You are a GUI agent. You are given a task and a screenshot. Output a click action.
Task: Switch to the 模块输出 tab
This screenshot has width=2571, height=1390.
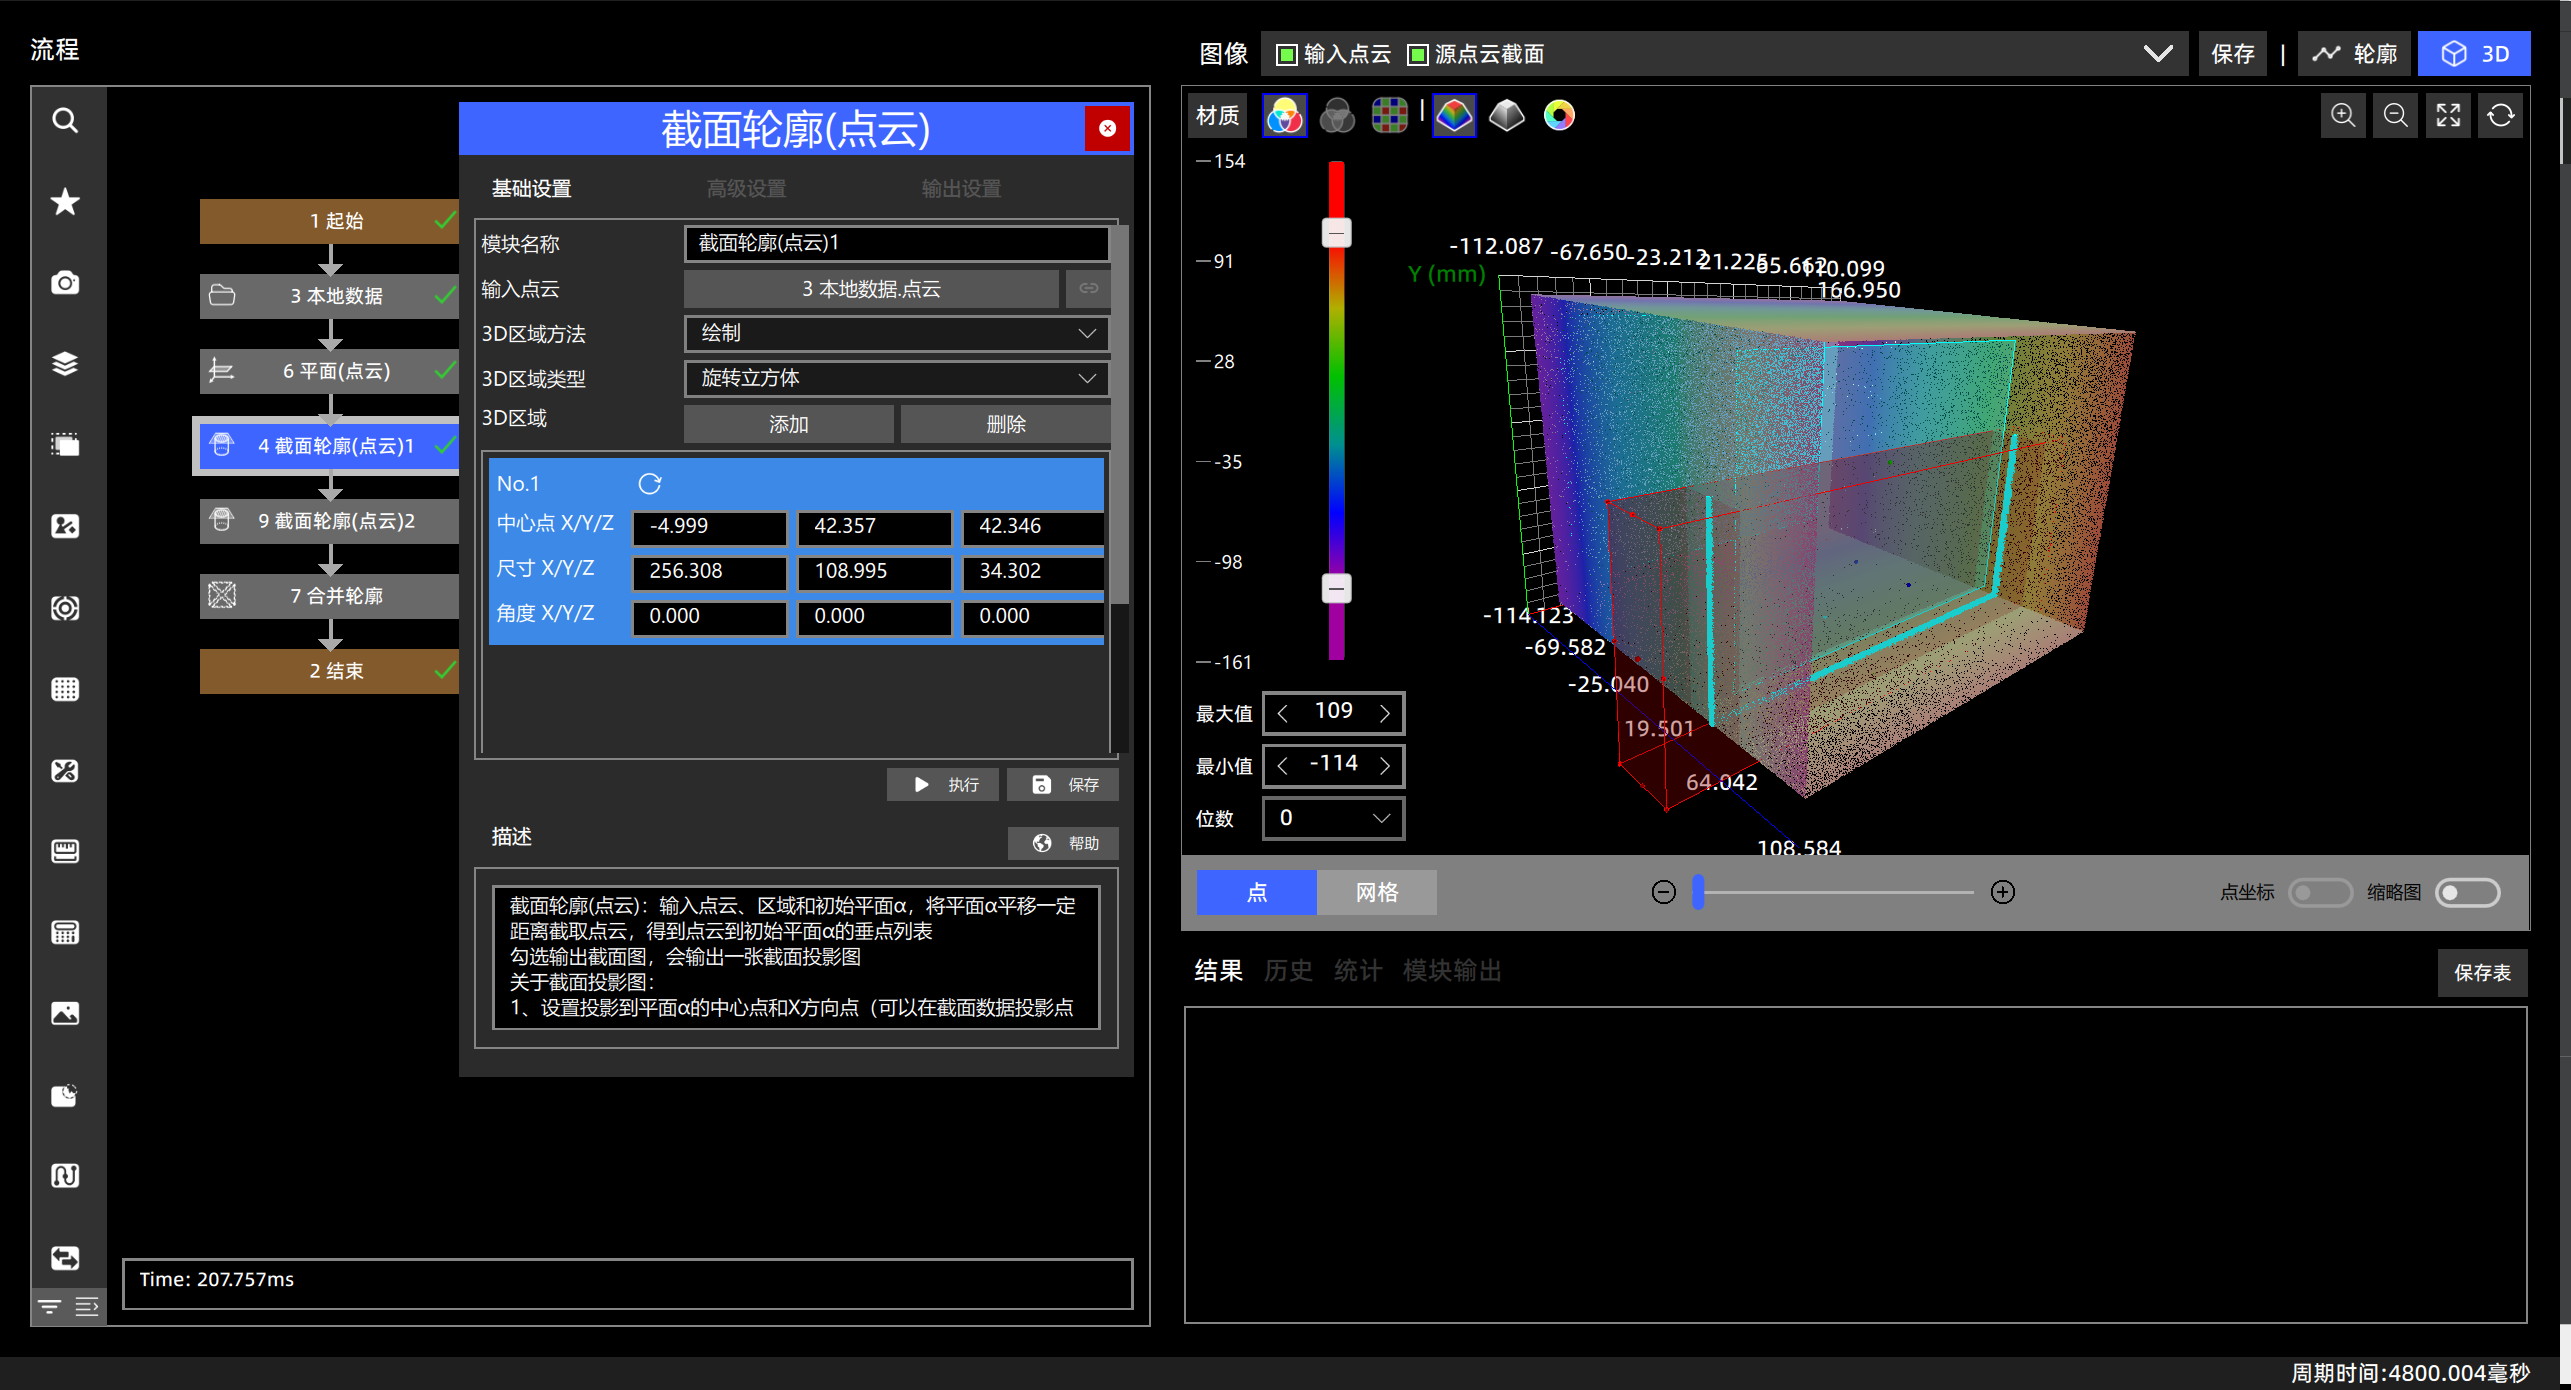pos(1452,971)
